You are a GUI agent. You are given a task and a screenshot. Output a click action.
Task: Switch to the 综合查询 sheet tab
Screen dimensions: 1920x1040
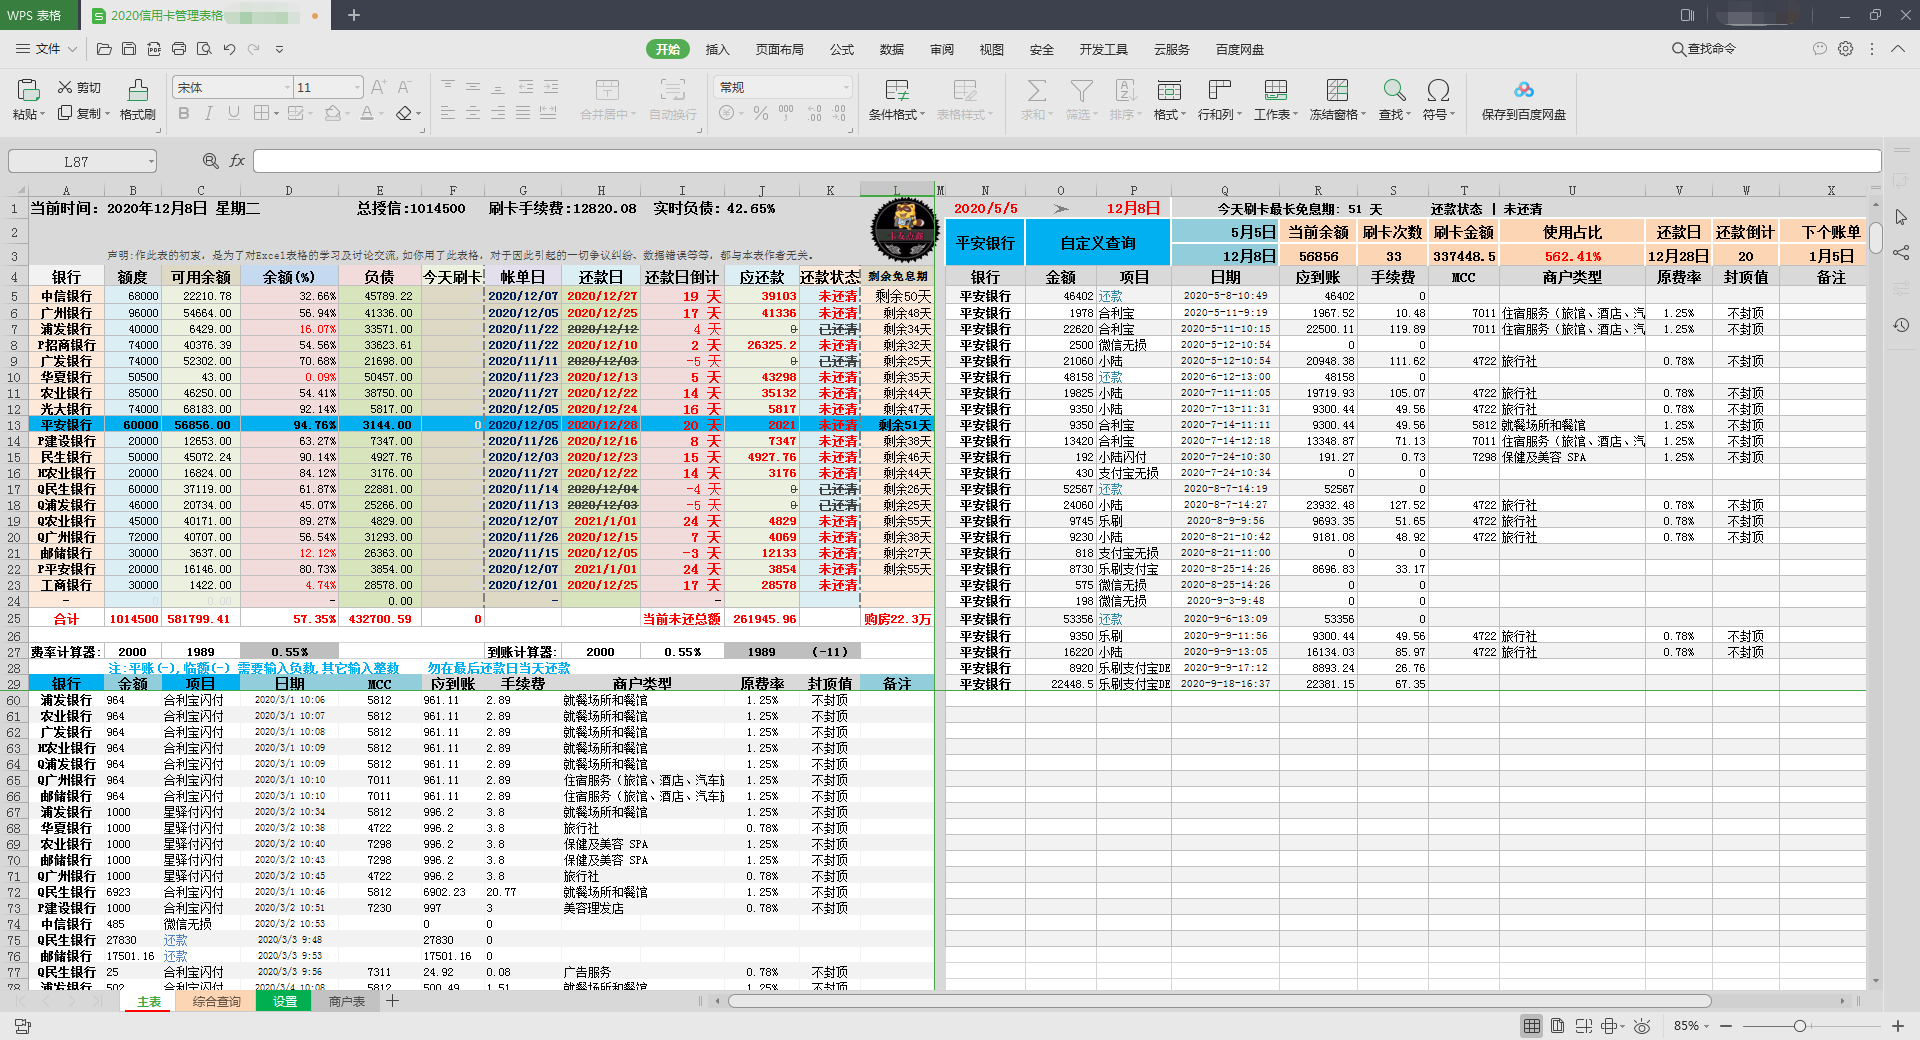(216, 1001)
